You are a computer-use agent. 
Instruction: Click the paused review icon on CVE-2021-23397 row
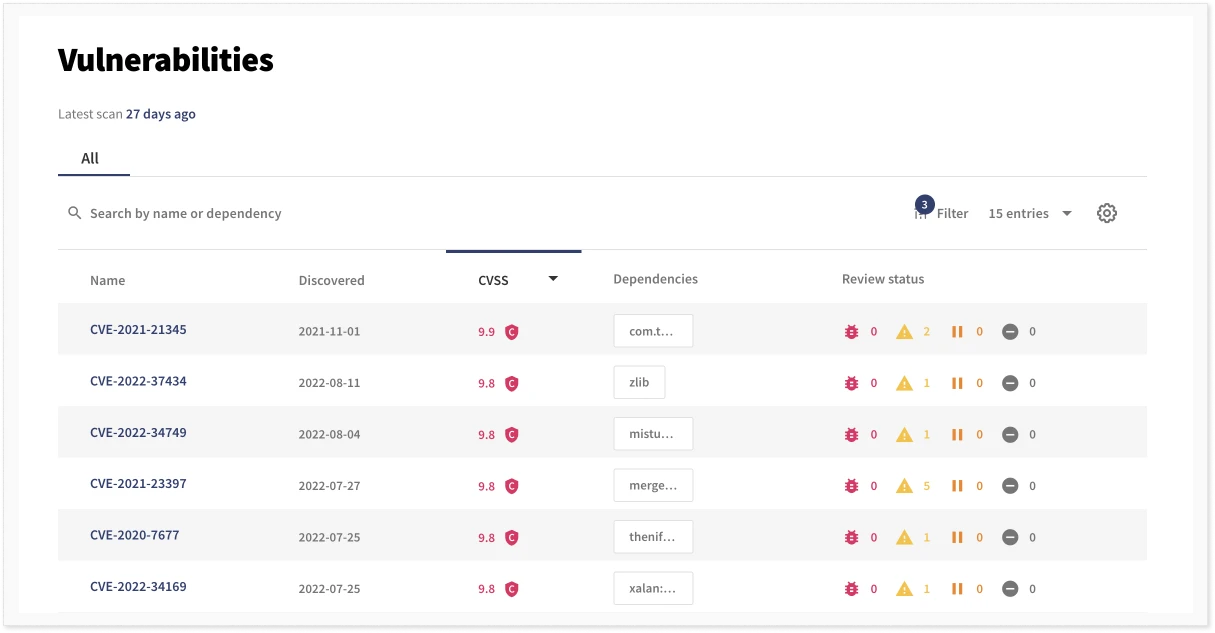point(959,486)
